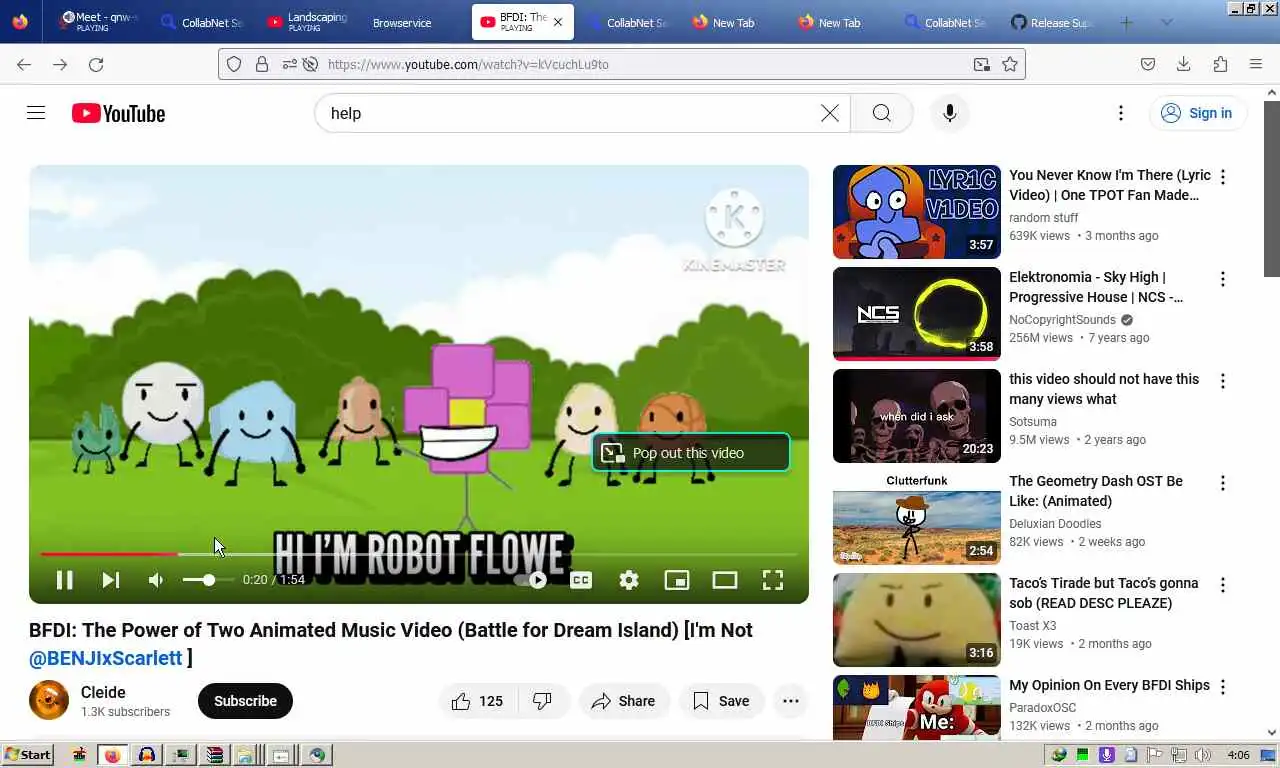Clear the search query X

tap(830, 113)
